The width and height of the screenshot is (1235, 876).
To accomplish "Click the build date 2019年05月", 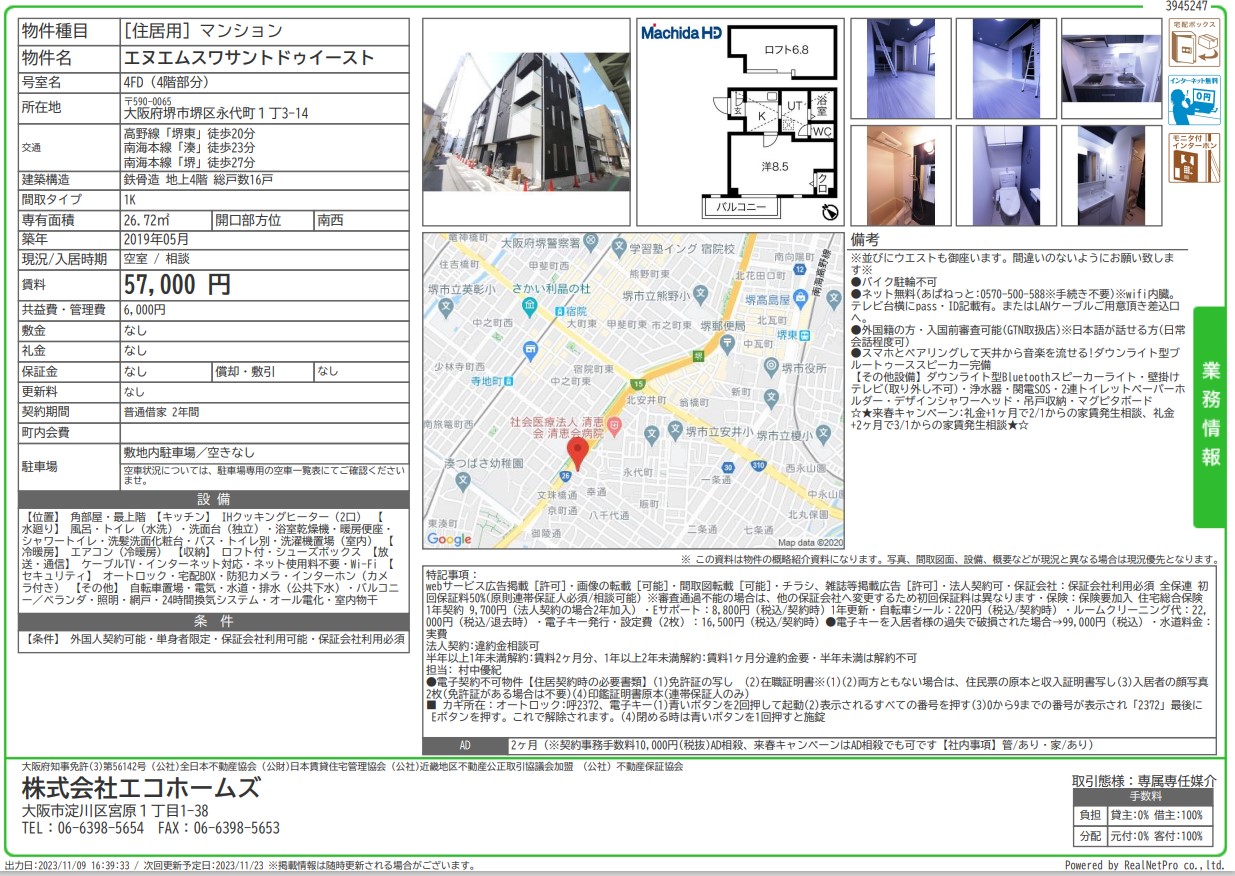I will (x=155, y=240).
